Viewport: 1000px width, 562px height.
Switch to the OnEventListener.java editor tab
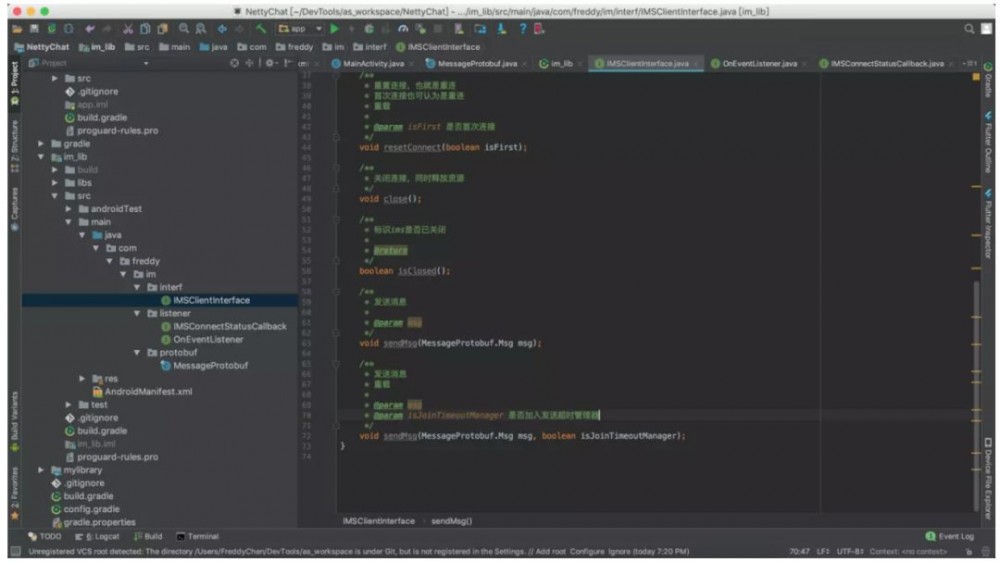760,63
